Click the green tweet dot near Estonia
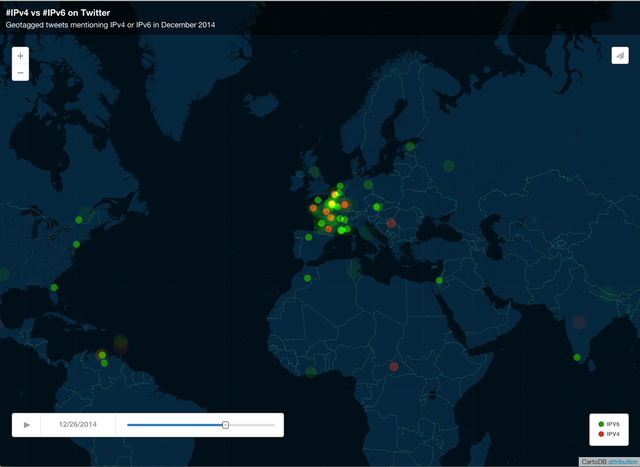Viewport: 640px width, 467px height. pyautogui.click(x=410, y=146)
